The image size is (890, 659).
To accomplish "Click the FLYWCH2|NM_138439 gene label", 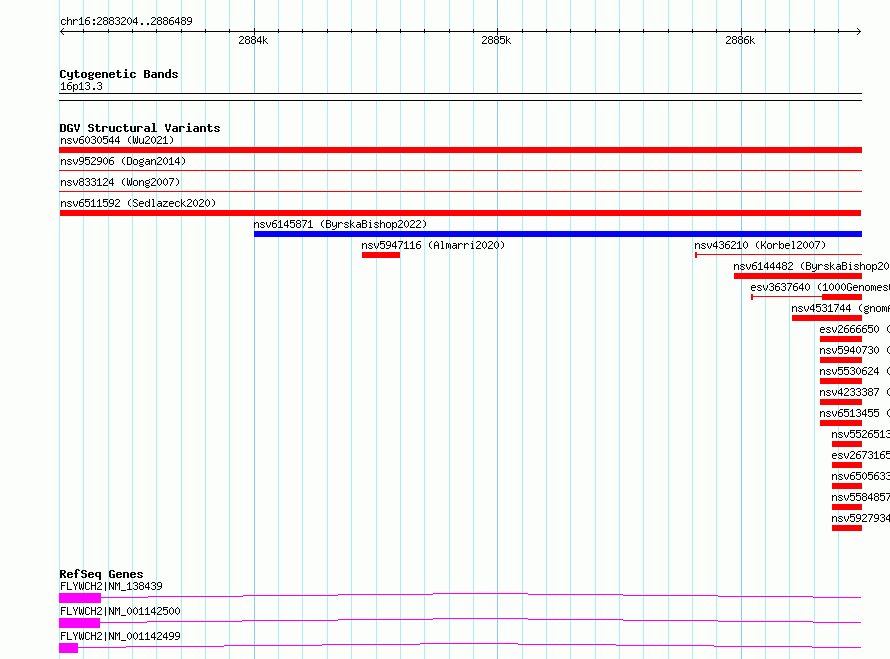I will tap(111, 586).
